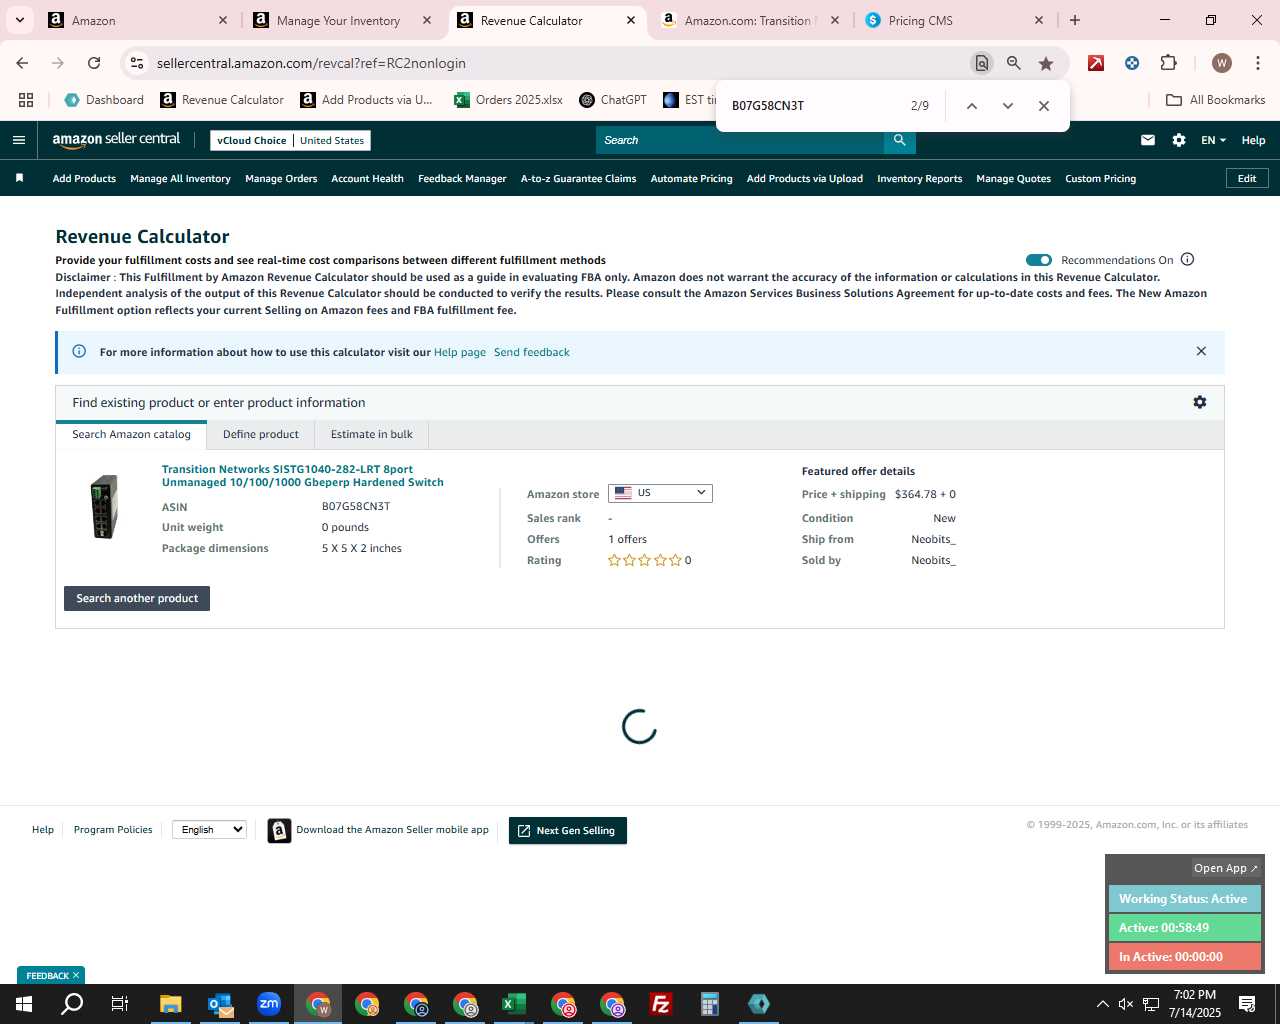Click the Recommendations info icon
This screenshot has height=1024, width=1280.
[x=1187, y=259]
